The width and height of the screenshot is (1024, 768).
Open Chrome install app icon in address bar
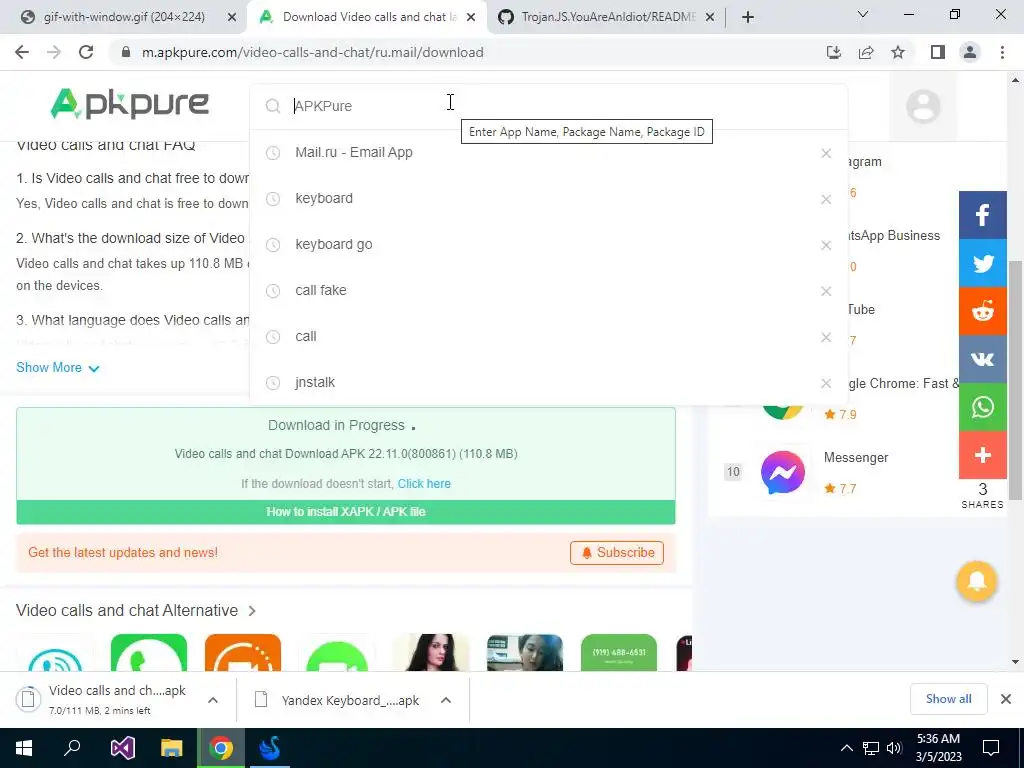point(833,52)
